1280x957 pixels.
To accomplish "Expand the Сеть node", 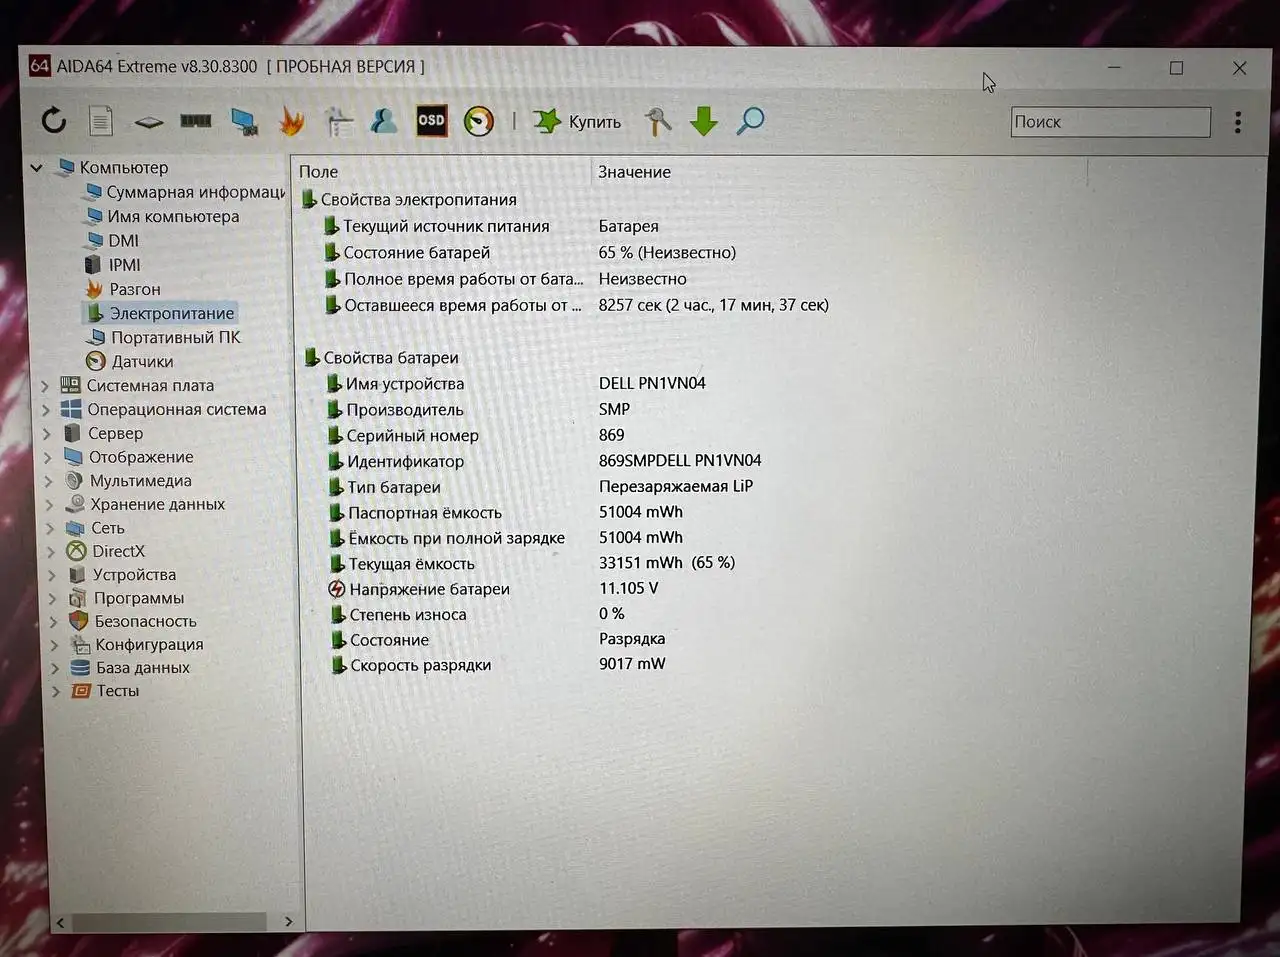I will click(50, 528).
